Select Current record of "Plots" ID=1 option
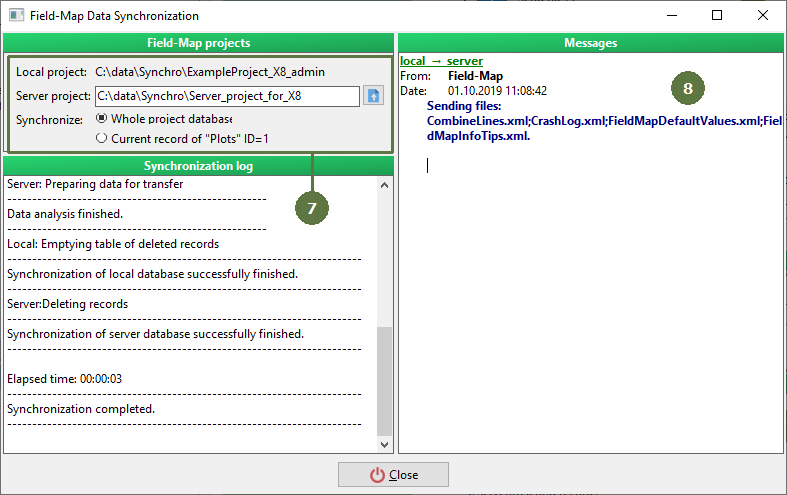Image resolution: width=787 pixels, height=495 pixels. [101, 139]
